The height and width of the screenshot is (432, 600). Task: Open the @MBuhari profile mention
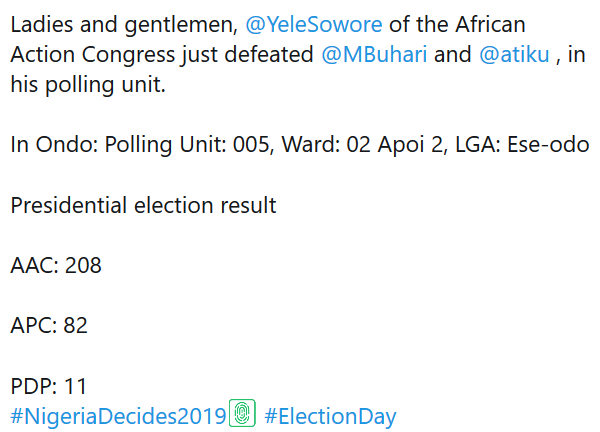(x=374, y=55)
